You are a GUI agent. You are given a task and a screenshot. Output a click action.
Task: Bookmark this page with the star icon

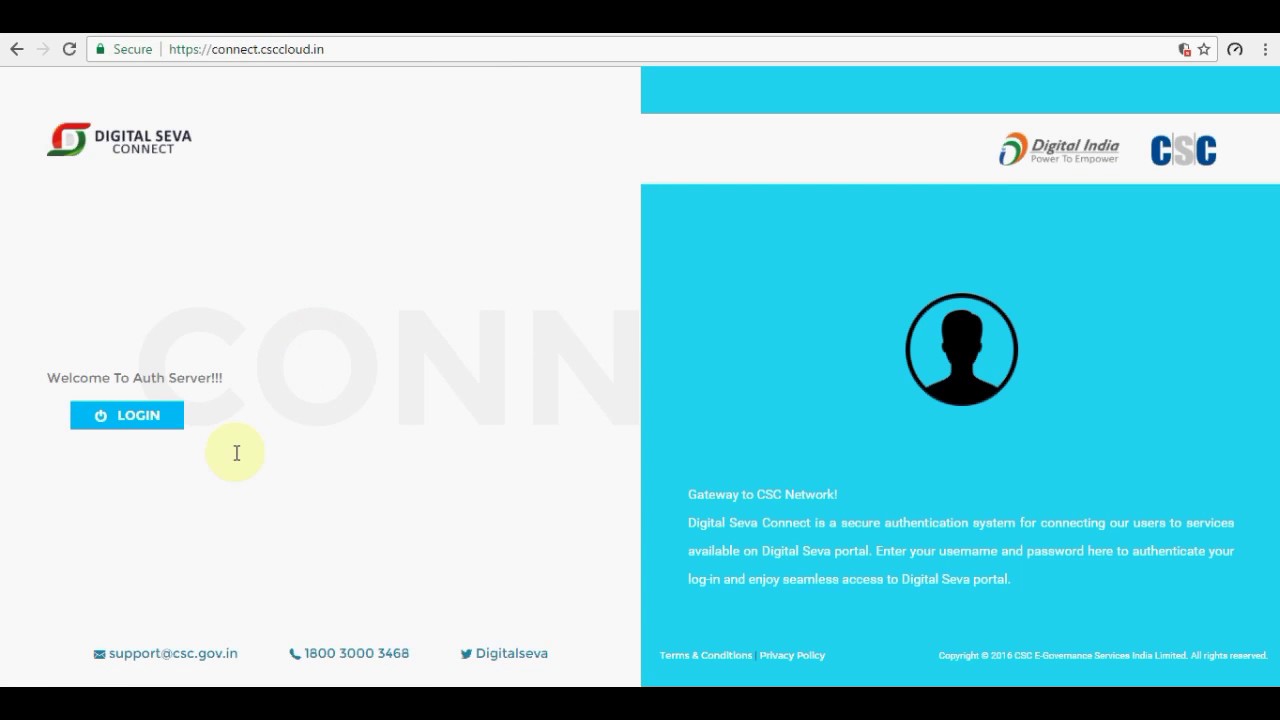click(x=1204, y=49)
